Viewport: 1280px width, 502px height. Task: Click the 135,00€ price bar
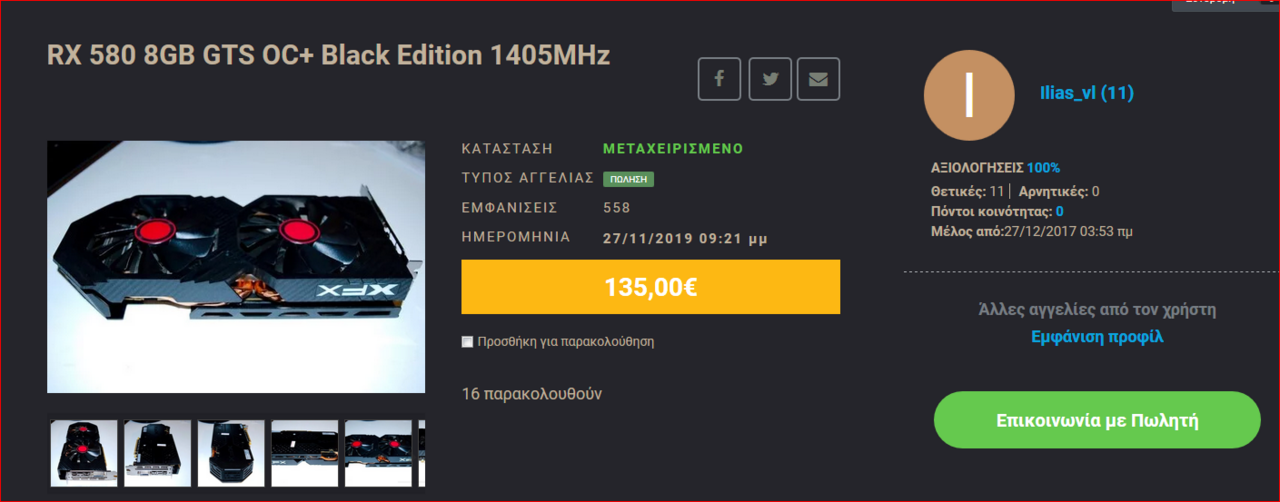(x=650, y=287)
